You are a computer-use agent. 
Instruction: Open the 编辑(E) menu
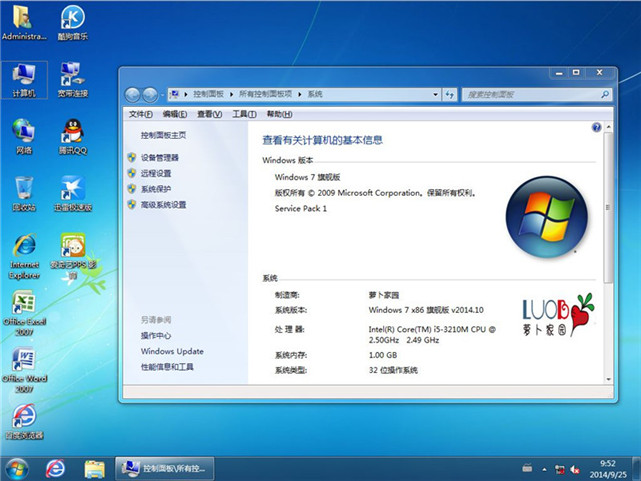coord(175,114)
